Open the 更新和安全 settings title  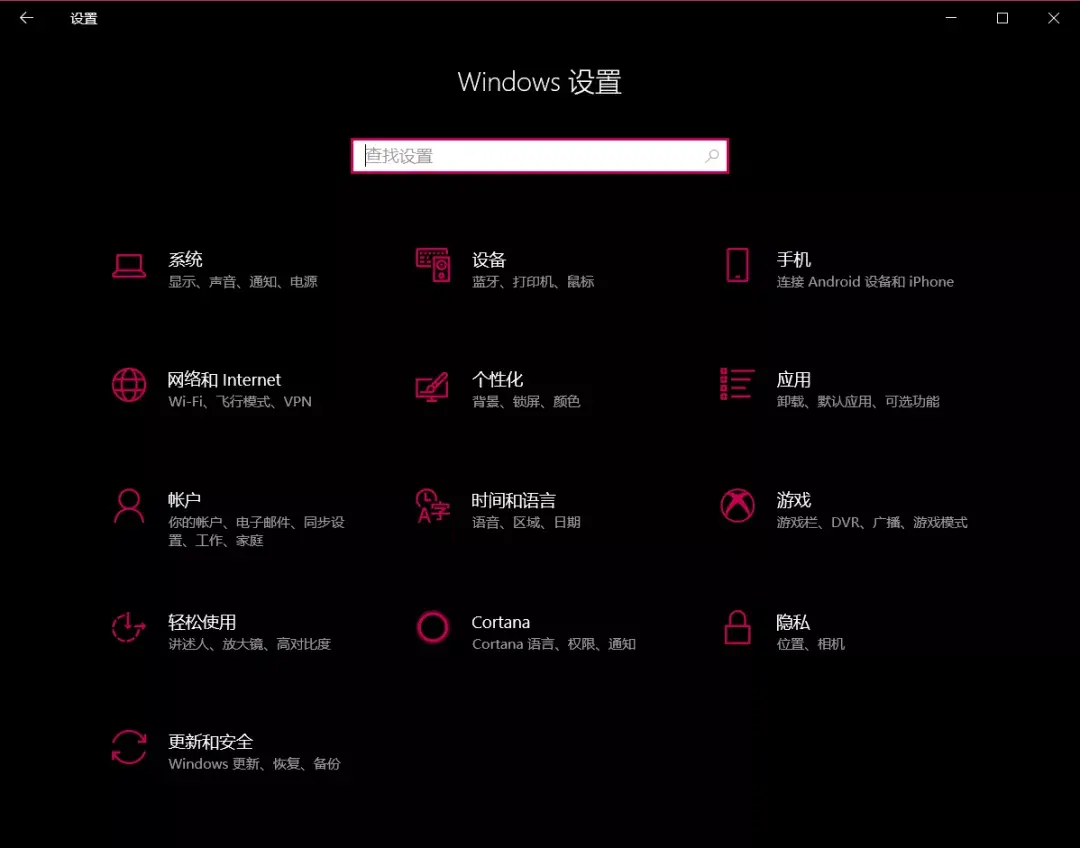tap(211, 742)
